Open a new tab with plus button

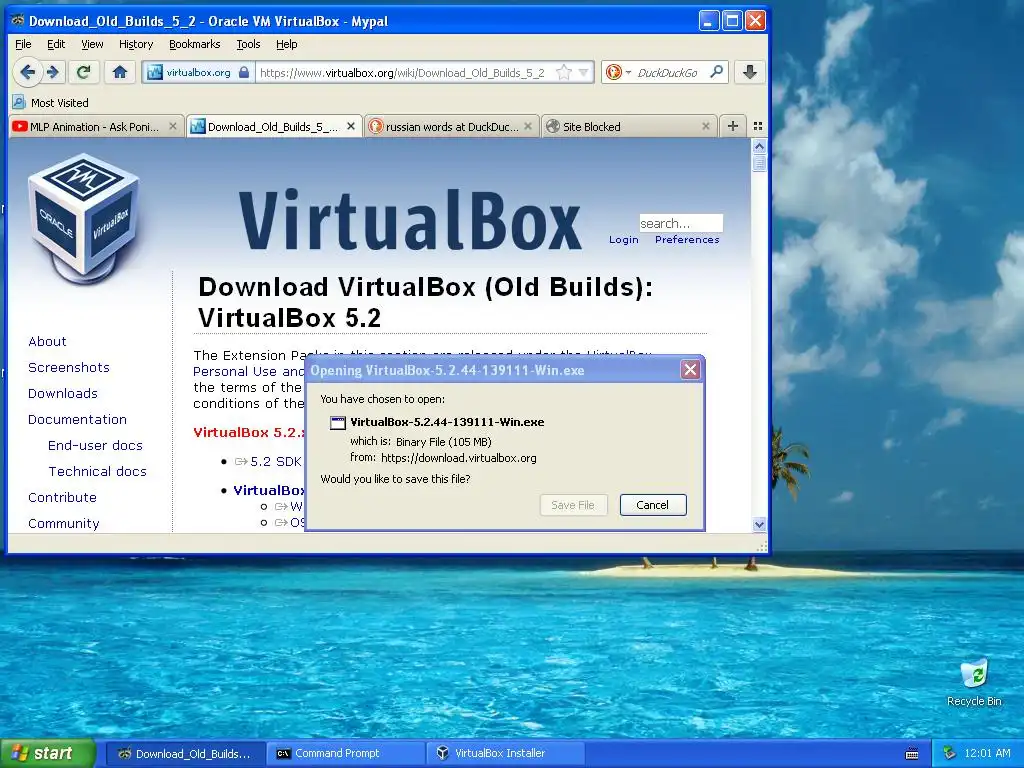tap(733, 126)
